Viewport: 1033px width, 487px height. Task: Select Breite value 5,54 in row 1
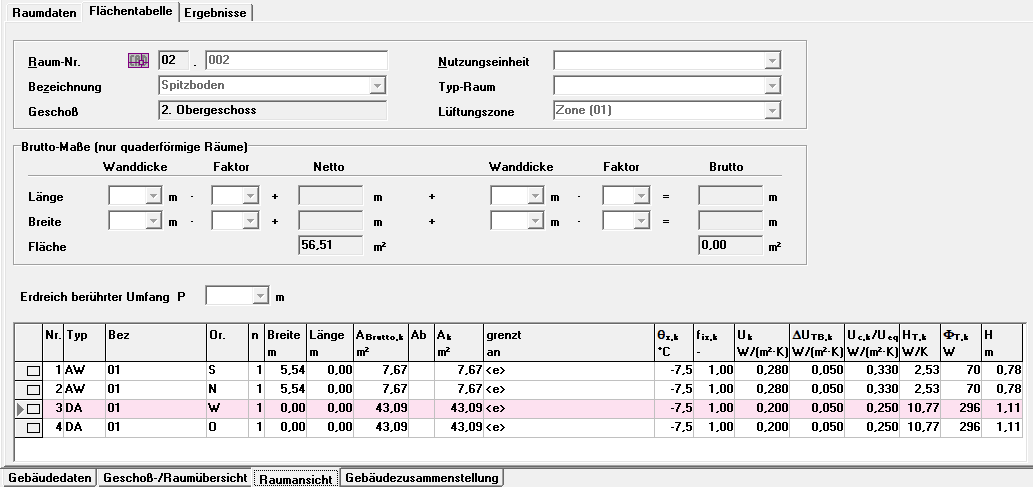(285, 371)
